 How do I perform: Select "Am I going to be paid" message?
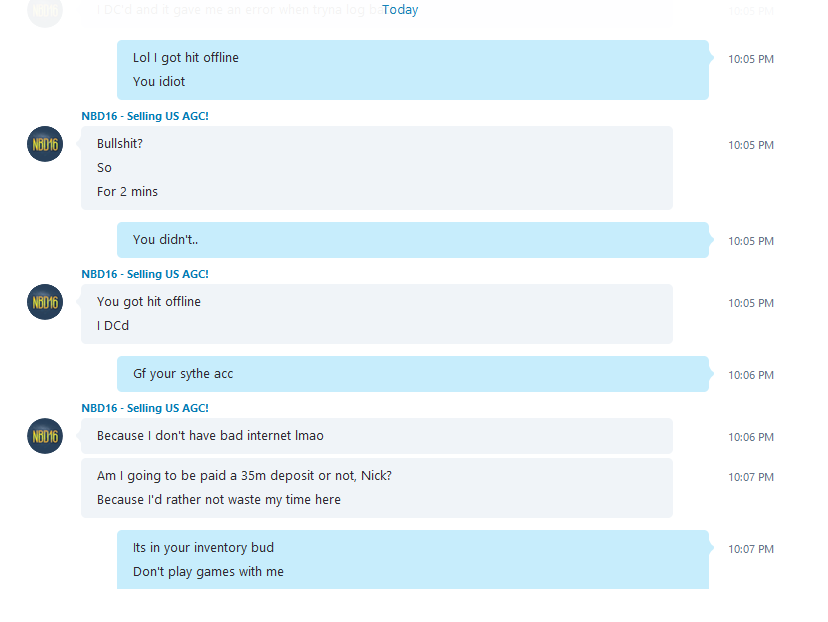[244, 476]
